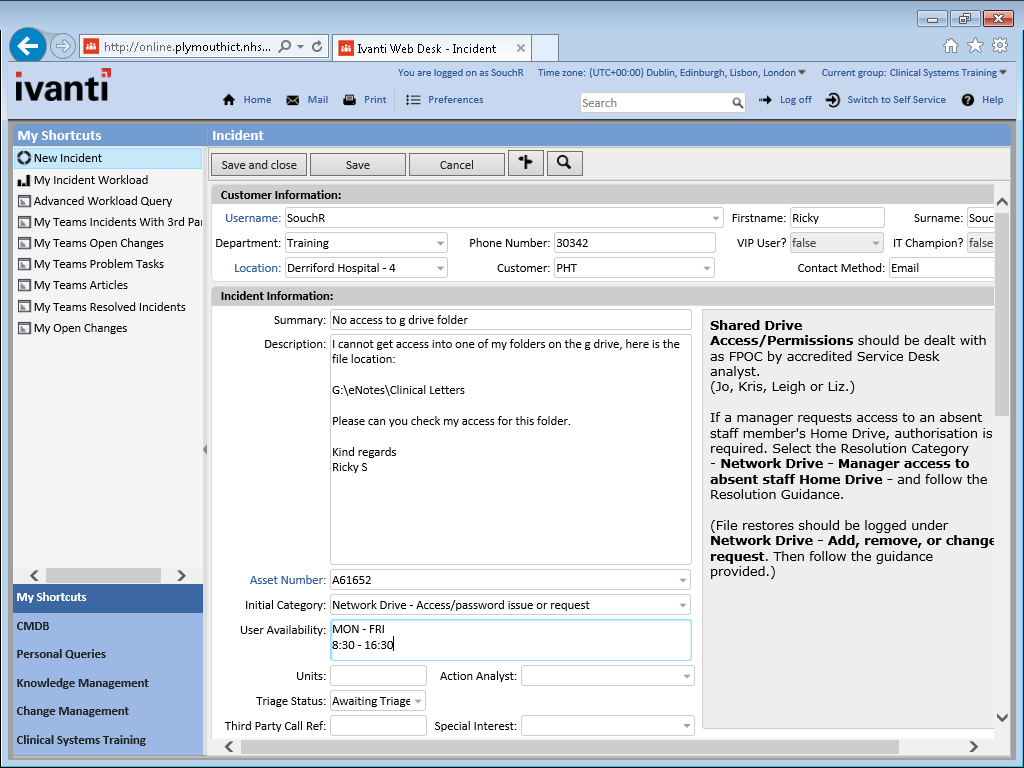Open the Location dropdown list
The width and height of the screenshot is (1024, 768).
coord(440,268)
